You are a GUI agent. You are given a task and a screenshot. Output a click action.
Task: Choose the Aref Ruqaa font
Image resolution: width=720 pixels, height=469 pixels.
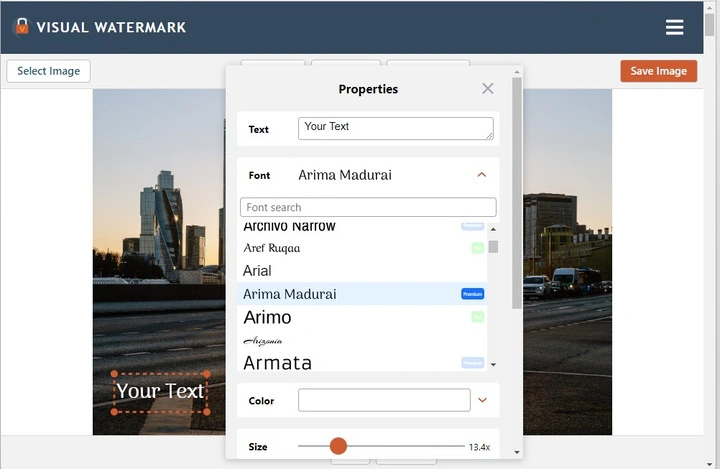[362, 248]
